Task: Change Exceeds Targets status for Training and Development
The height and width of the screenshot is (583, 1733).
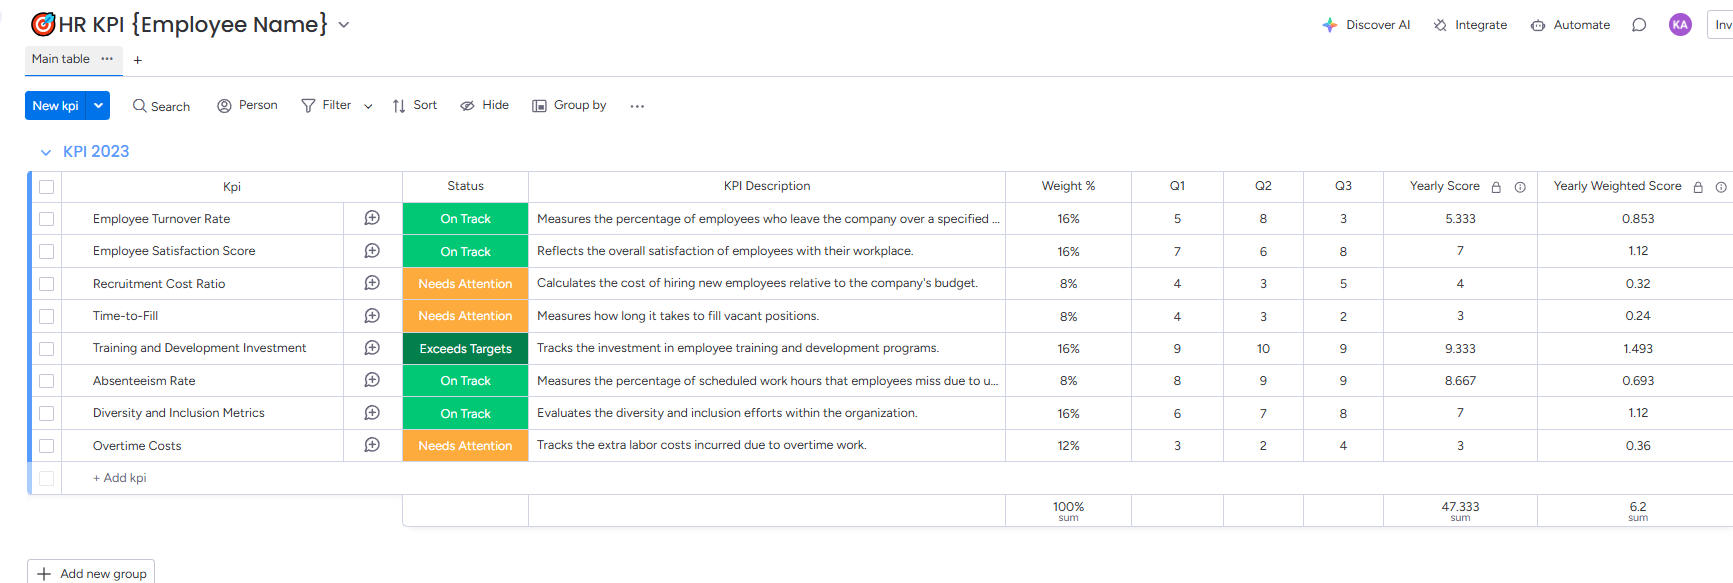Action: [465, 349]
